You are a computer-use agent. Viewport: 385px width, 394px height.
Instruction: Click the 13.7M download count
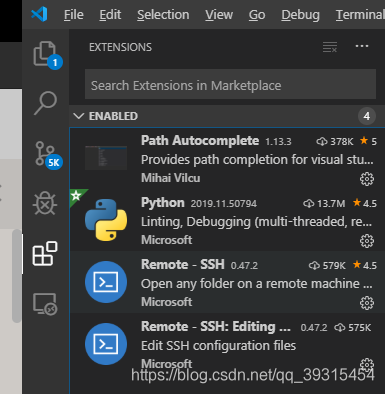324,203
